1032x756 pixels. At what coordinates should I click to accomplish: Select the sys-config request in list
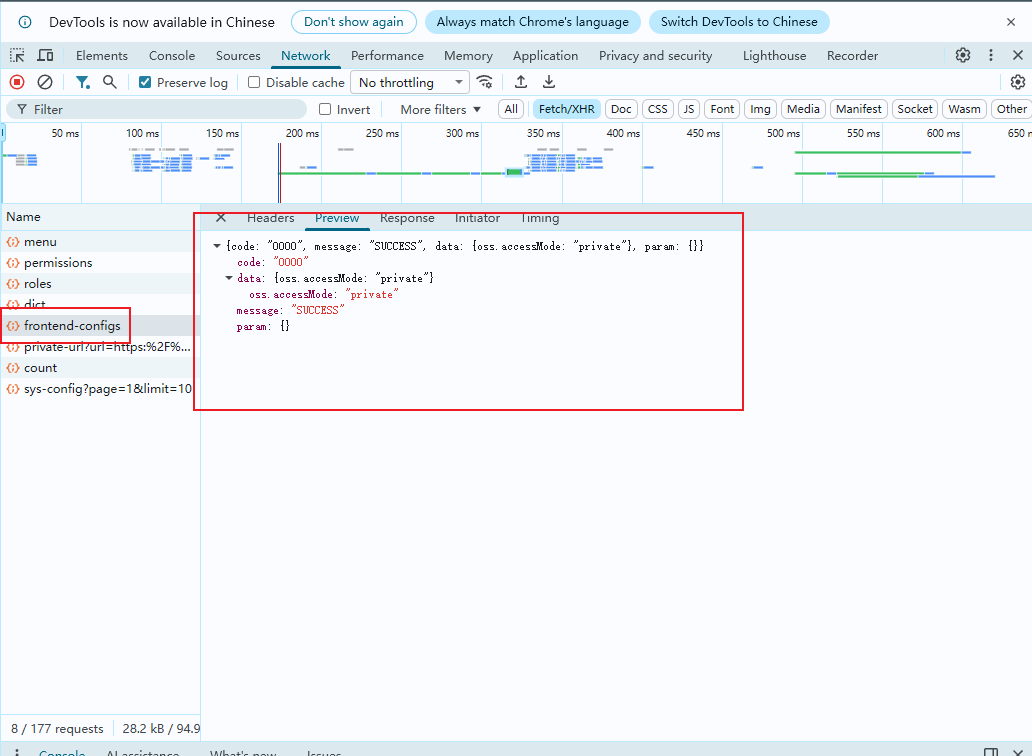[107, 389]
